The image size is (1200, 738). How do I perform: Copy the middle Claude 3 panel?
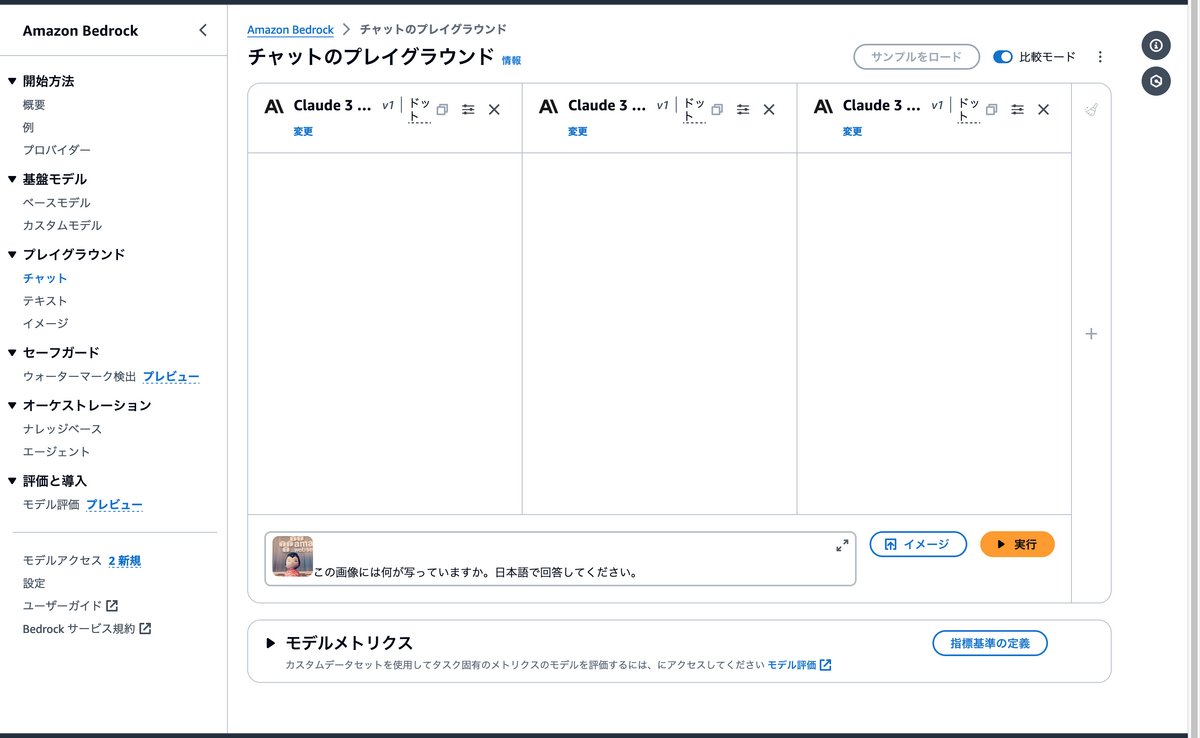717,110
